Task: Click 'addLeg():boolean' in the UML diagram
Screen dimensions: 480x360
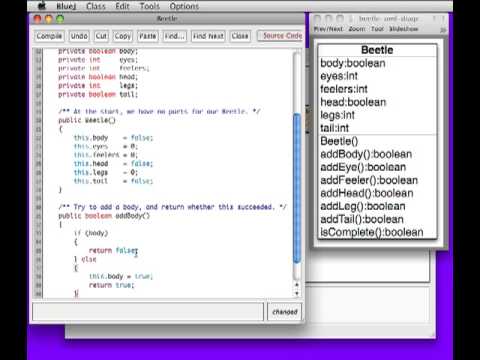Action: click(363, 206)
